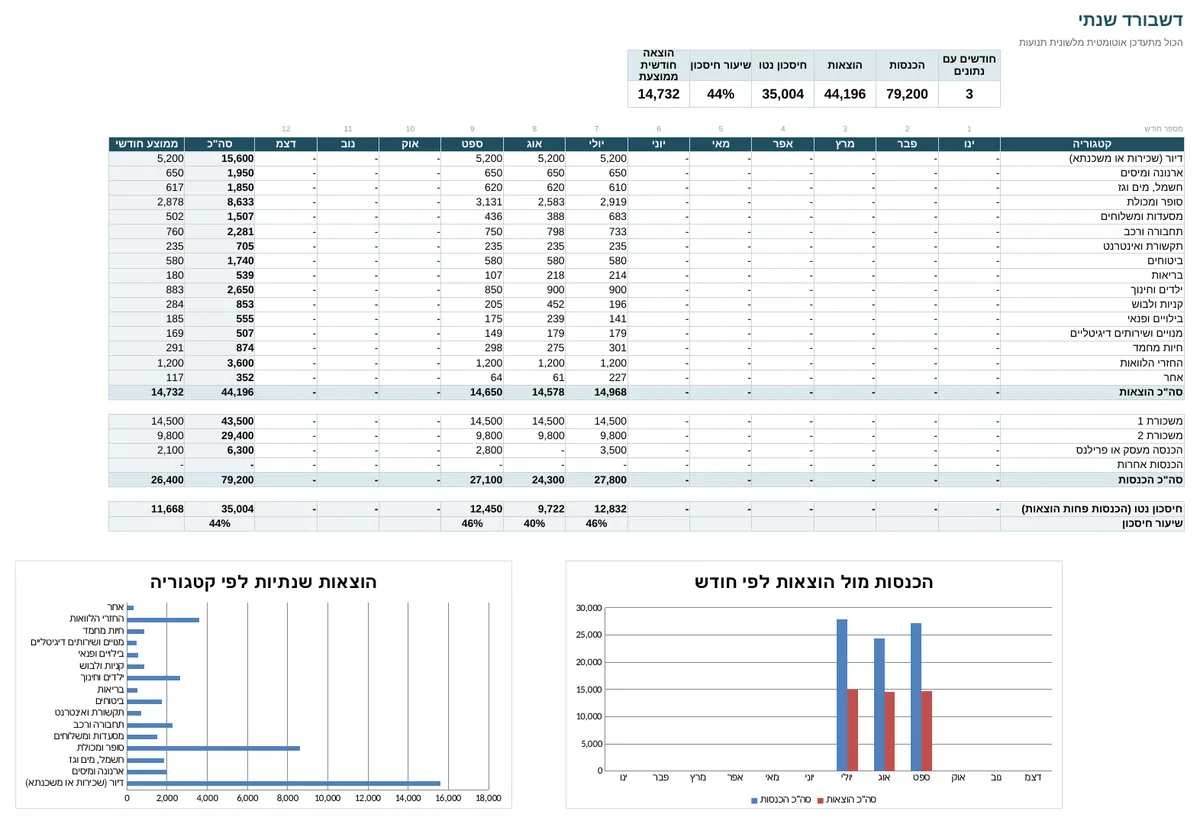Click the "הוצאה חודשית ממוצעת" KPI header
The width and height of the screenshot is (1200, 824).
pos(658,65)
